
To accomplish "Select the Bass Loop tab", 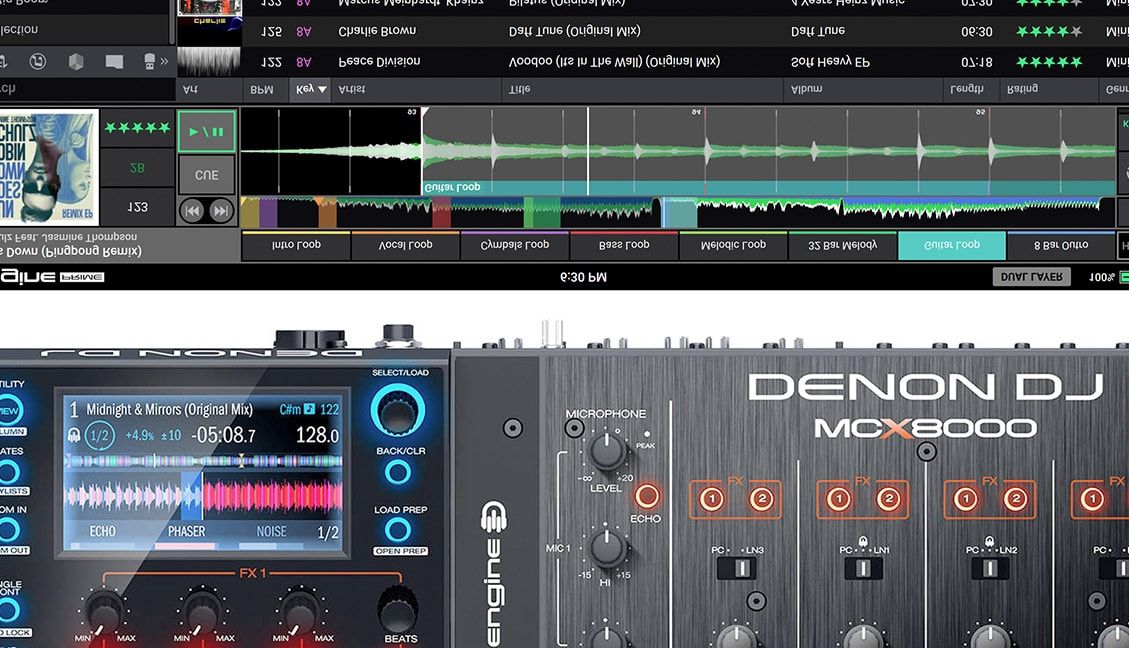I will tap(624, 245).
